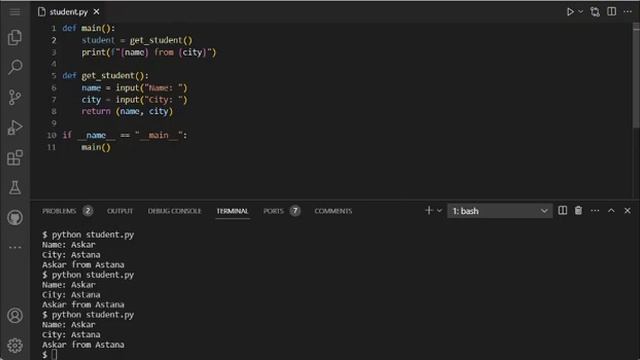Open the Testing flask view
Screen dimensions: 640x360
point(15,188)
